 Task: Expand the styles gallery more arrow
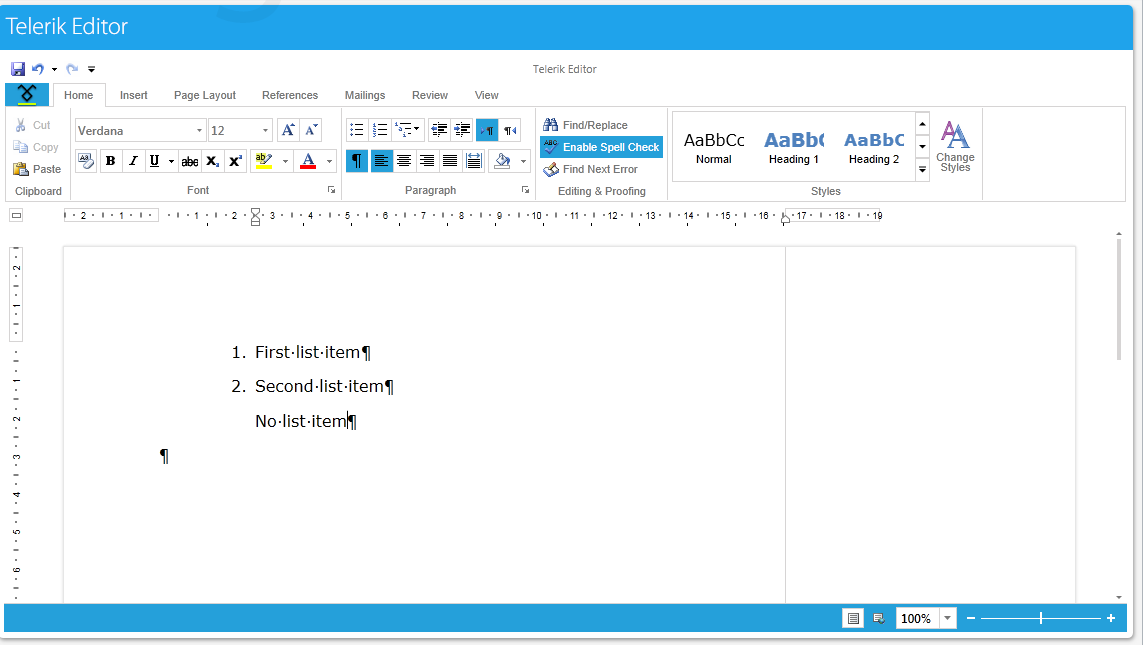pos(922,169)
